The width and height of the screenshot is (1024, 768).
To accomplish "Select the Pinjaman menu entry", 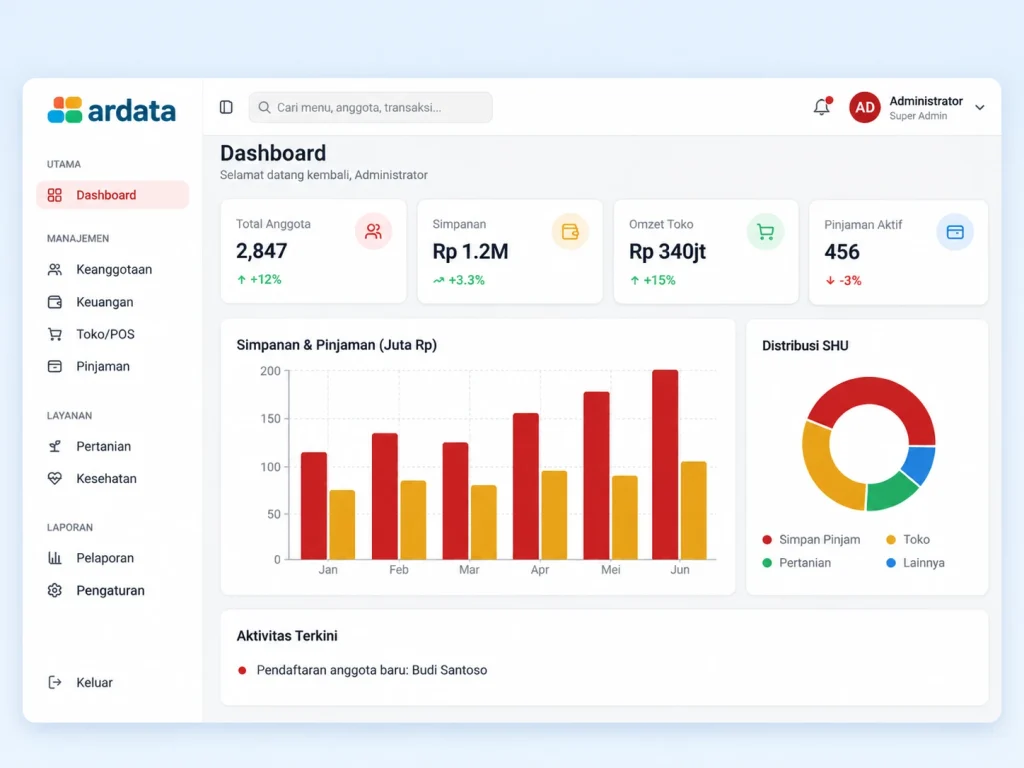I will point(112,366).
